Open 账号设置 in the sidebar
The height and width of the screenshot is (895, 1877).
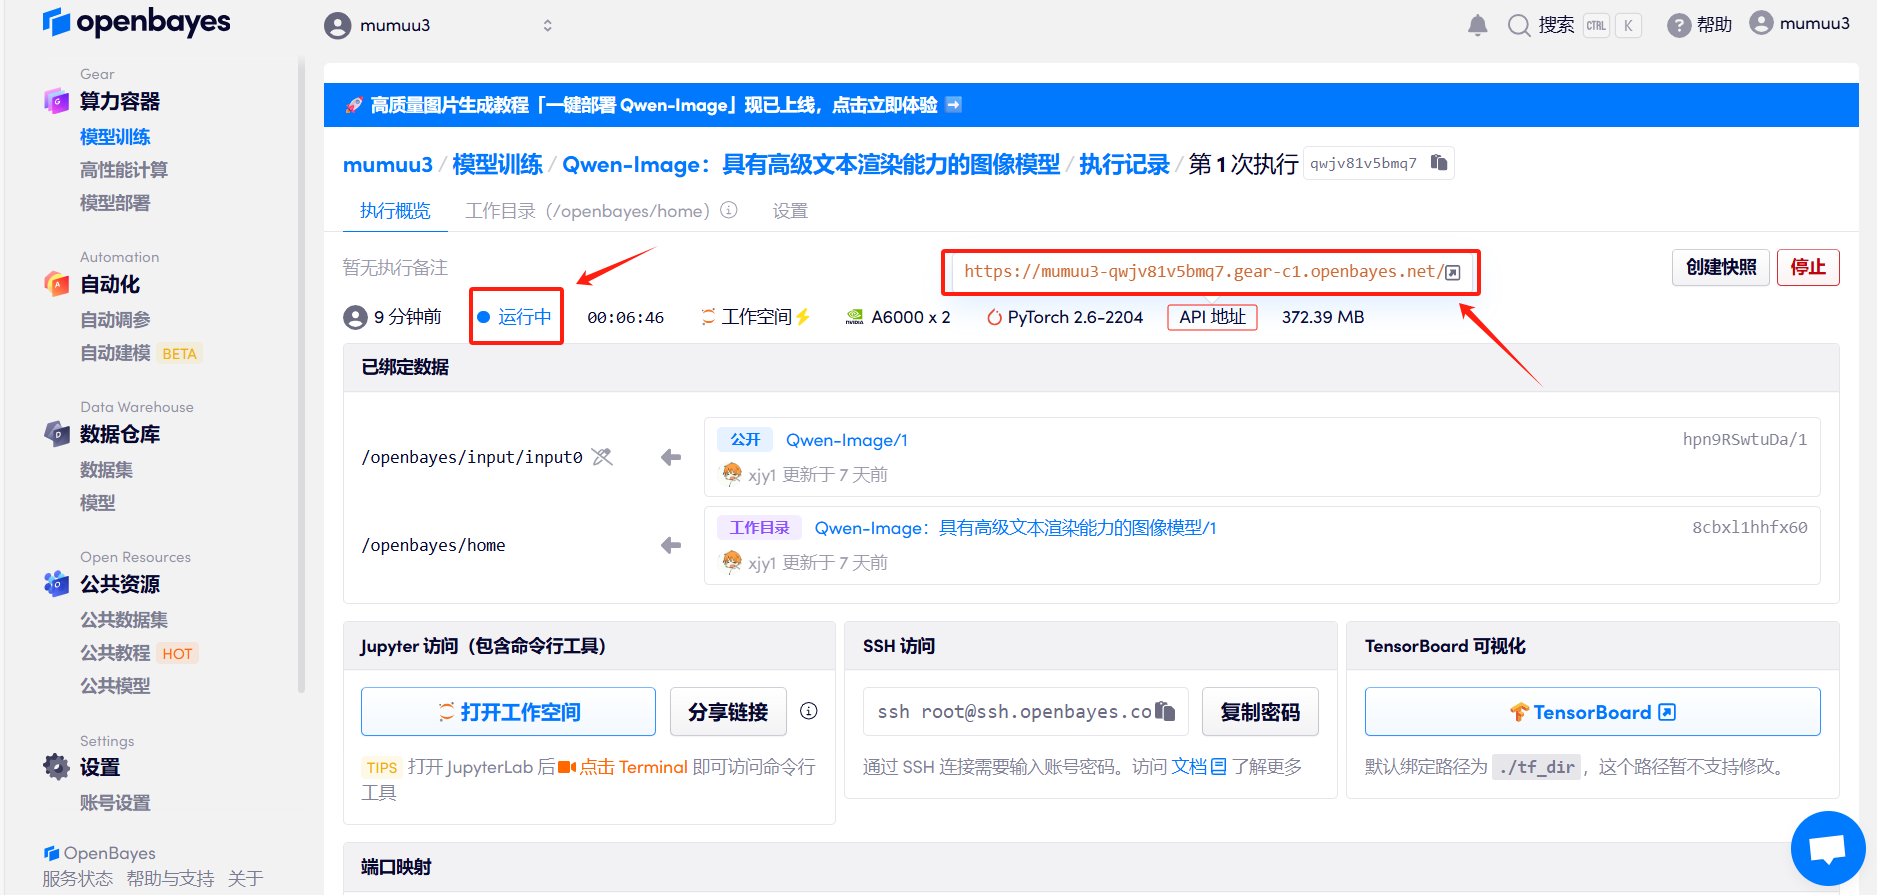pyautogui.click(x=115, y=803)
